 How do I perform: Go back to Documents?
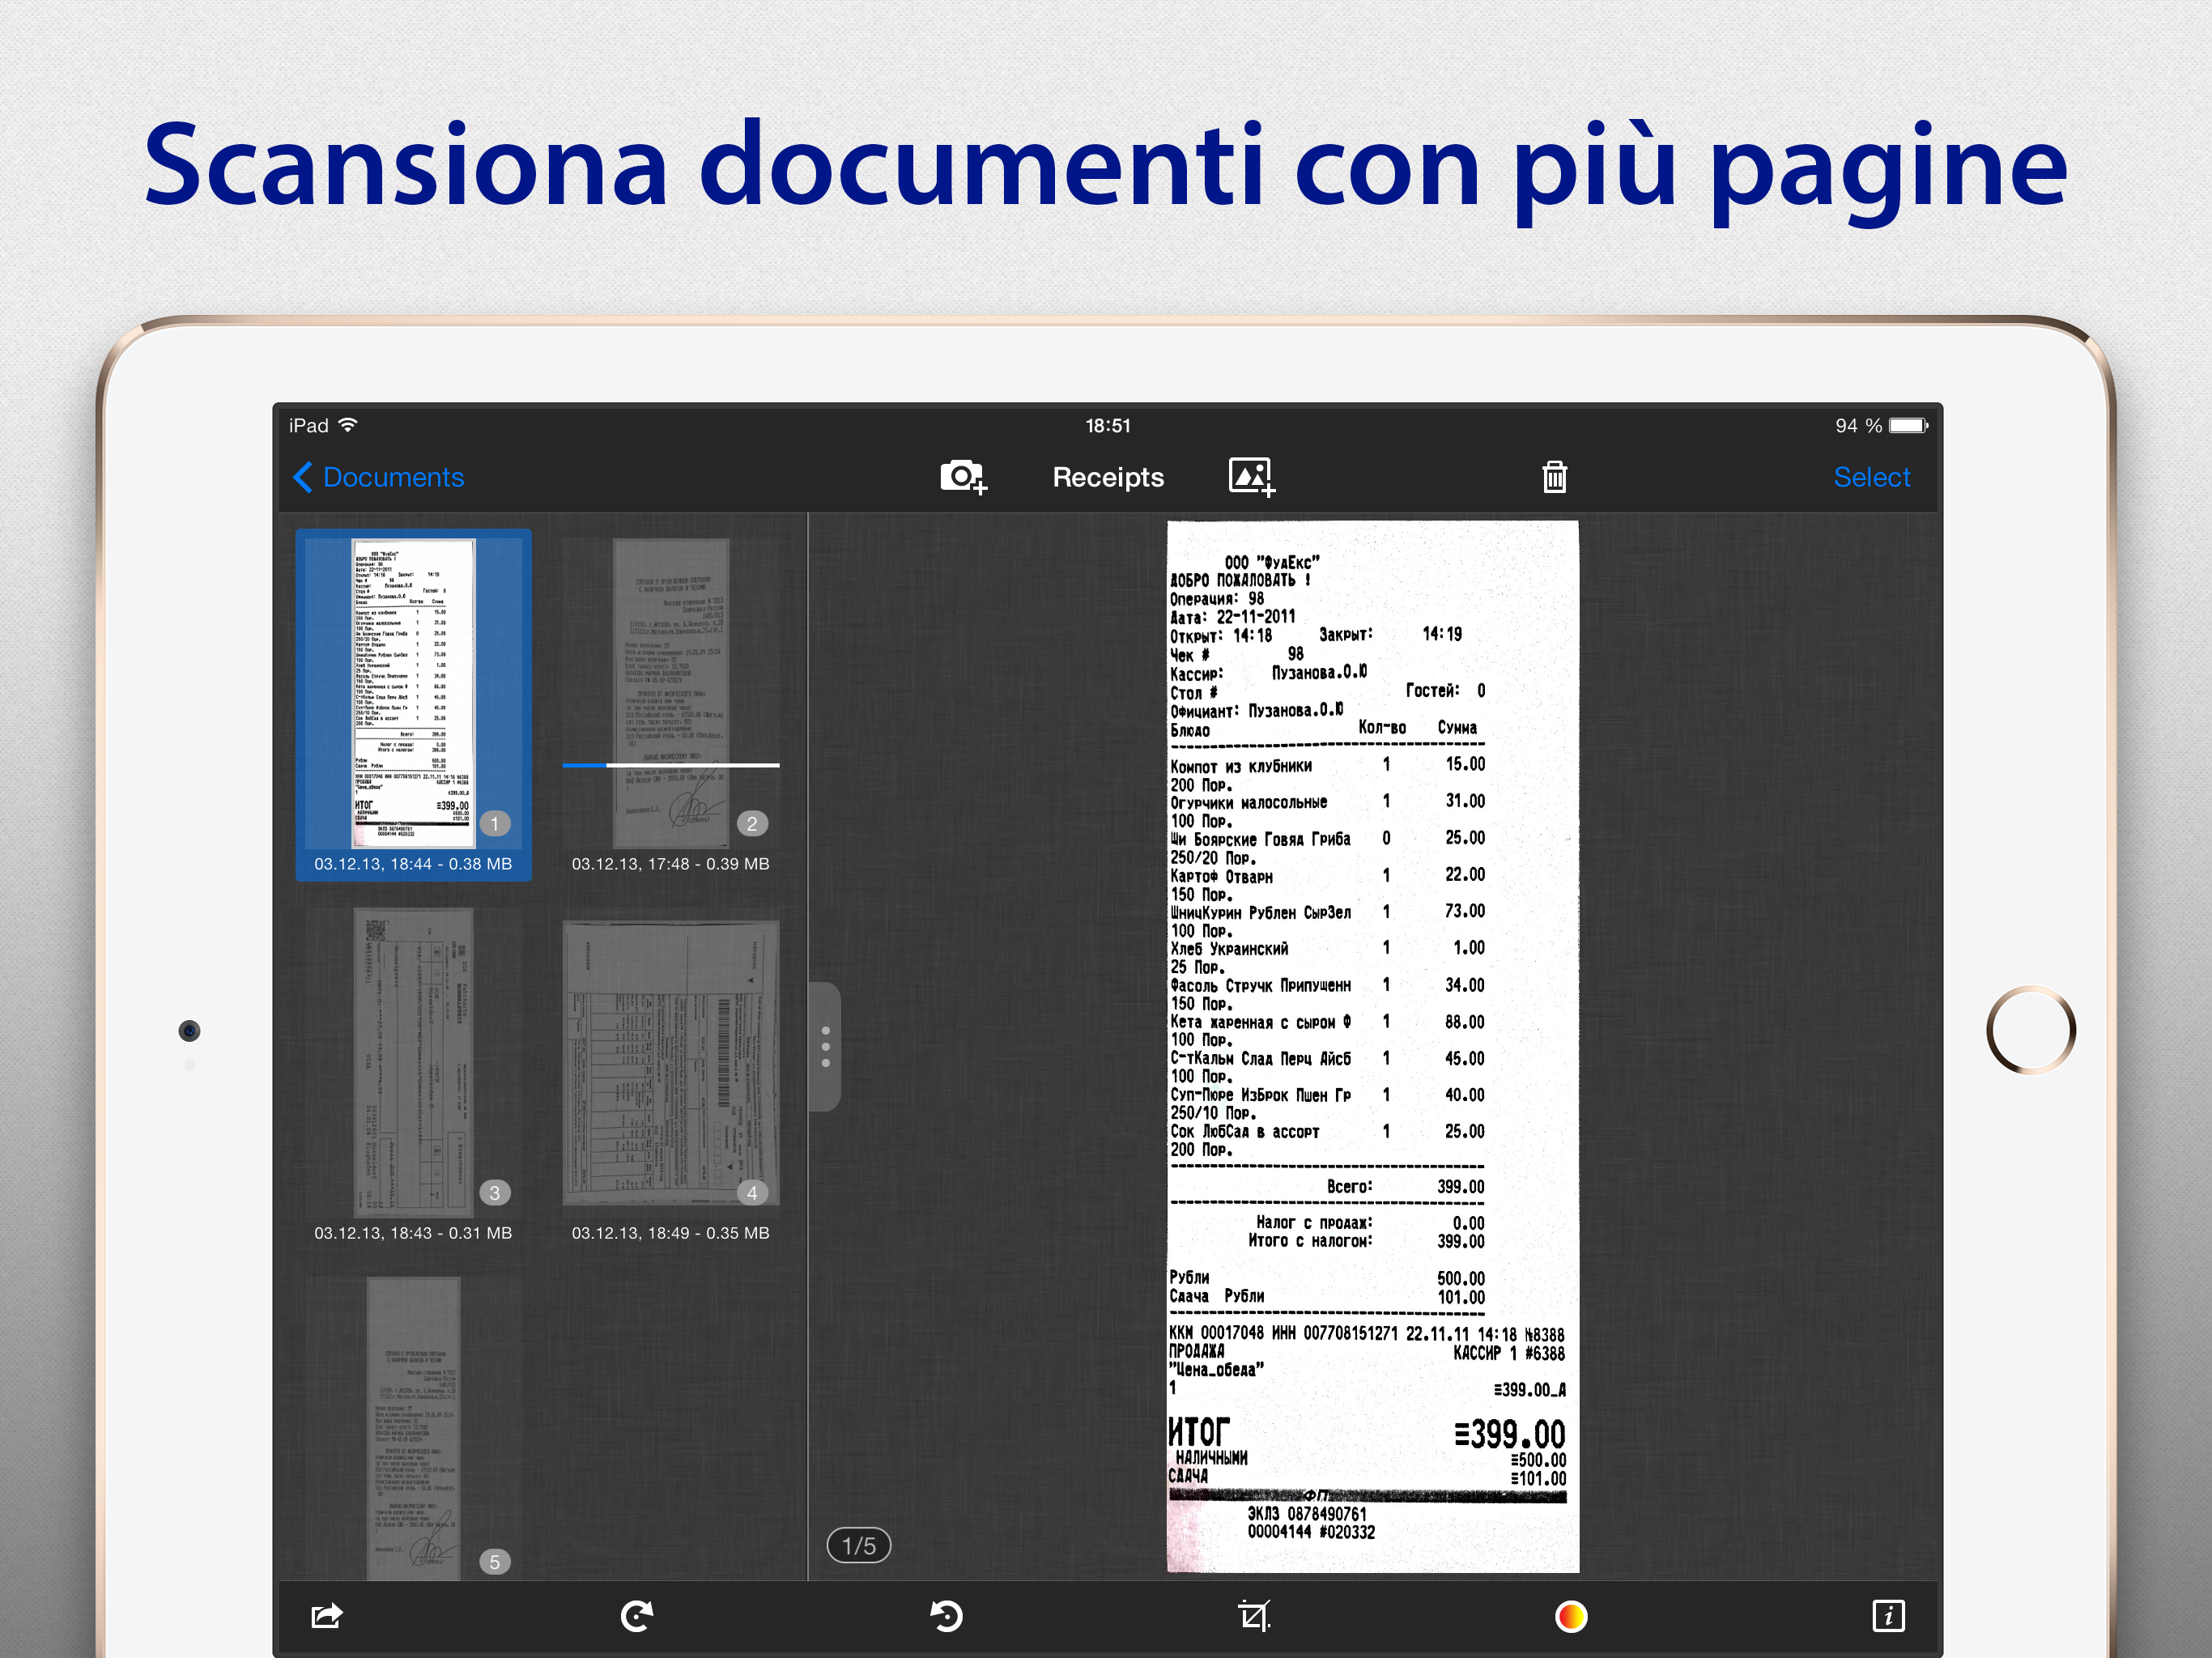pos(380,477)
